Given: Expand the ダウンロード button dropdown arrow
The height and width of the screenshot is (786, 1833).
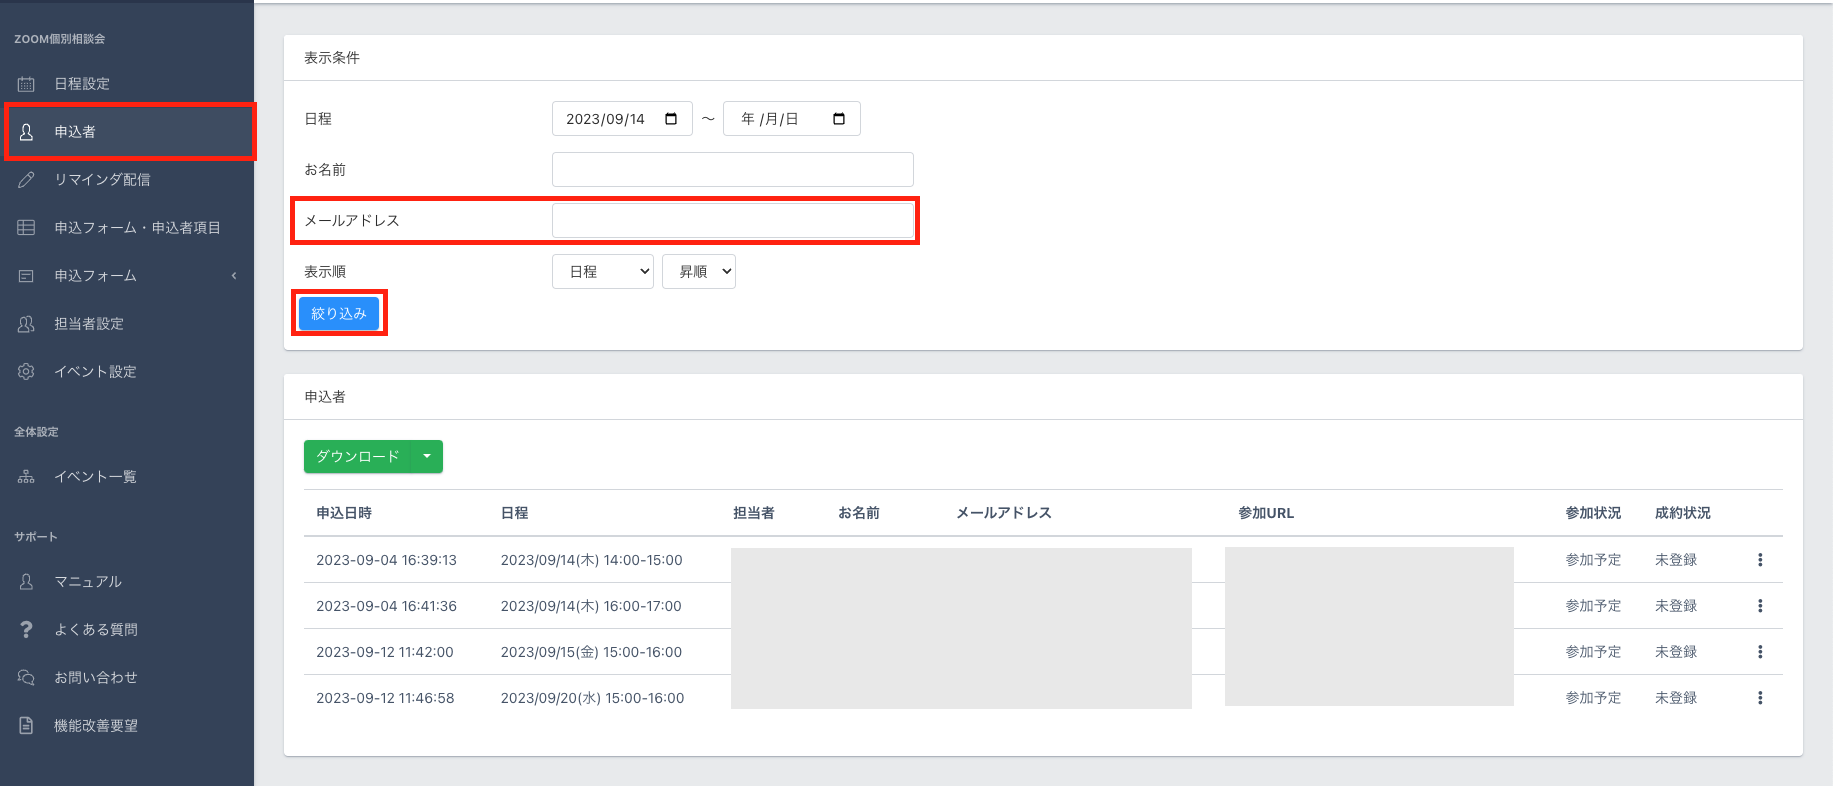Looking at the screenshot, I should (x=427, y=457).
